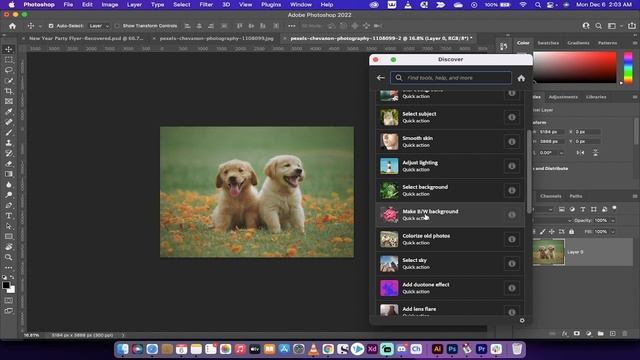Image resolution: width=640 pixels, height=360 pixels.
Task: Run Add duotone effect quick action
Action: 450,288
